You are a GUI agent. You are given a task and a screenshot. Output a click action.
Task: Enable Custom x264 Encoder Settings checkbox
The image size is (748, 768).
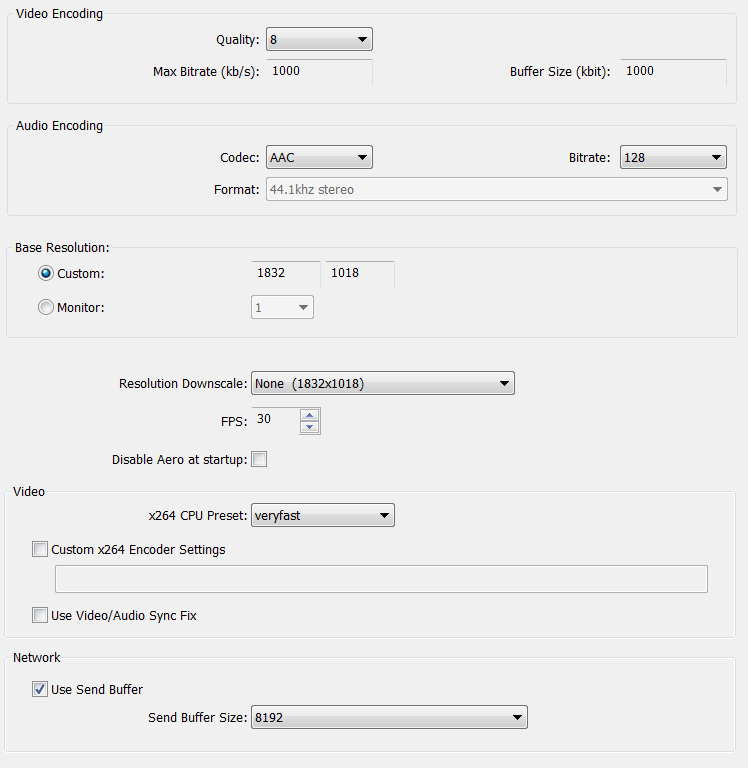(x=40, y=549)
